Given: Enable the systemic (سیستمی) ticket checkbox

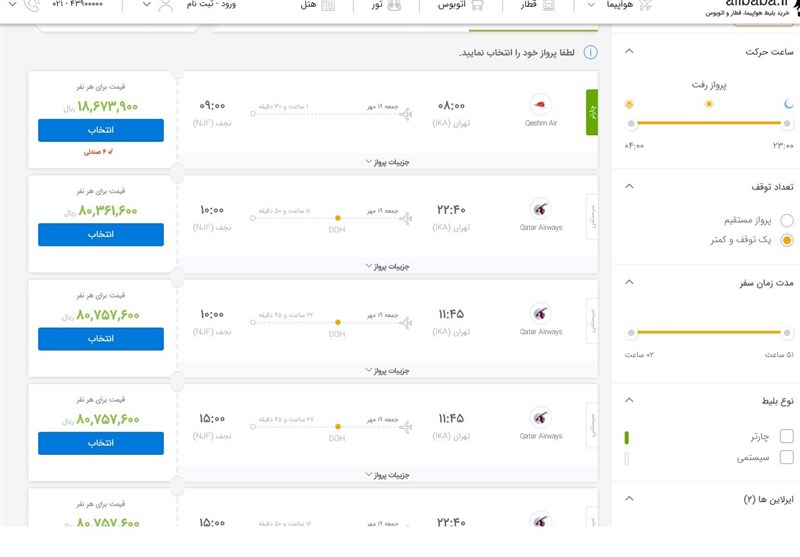Looking at the screenshot, I should 787,458.
